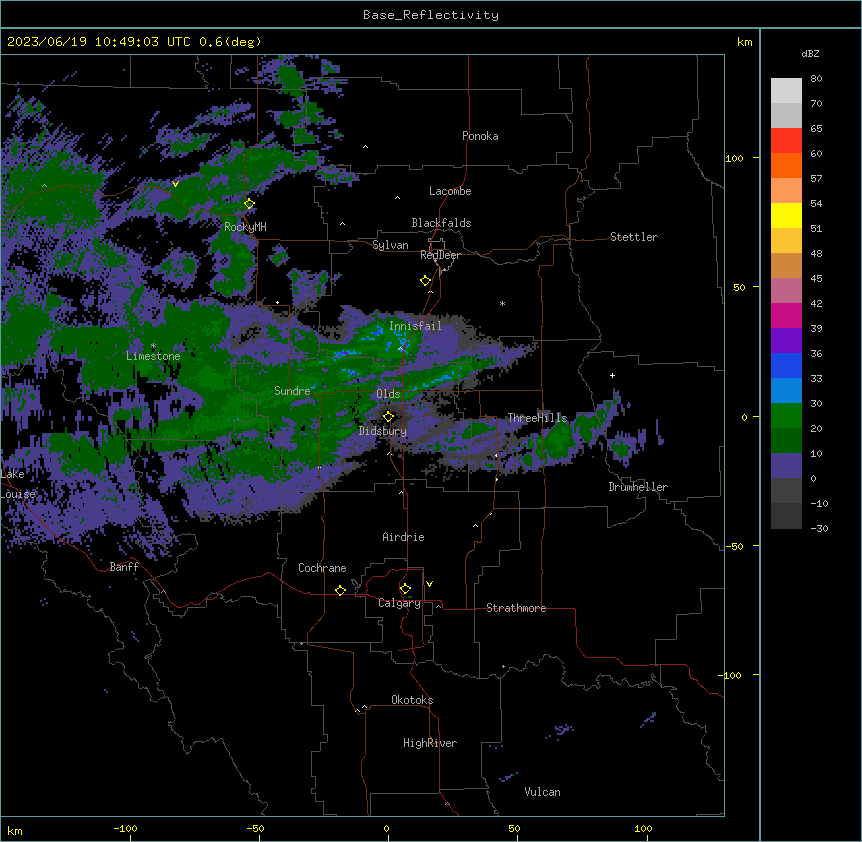
Task: Click the yellow v marker northwest of RockyMH
Action: tap(175, 184)
